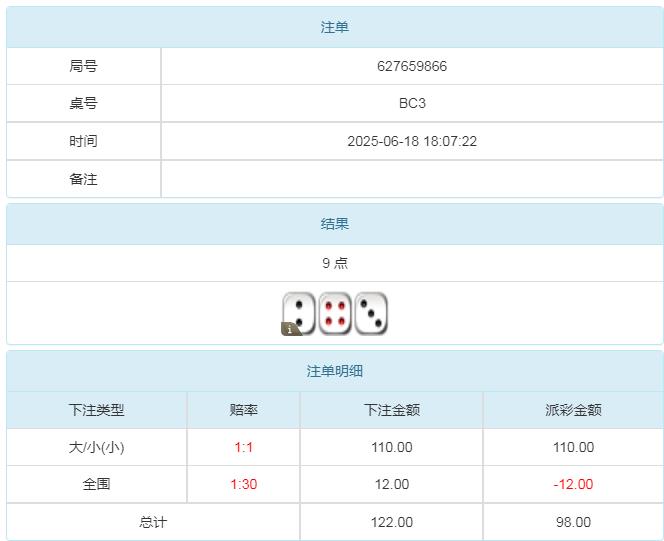
Task: Click the two-dot dice icon
Action: 299,312
